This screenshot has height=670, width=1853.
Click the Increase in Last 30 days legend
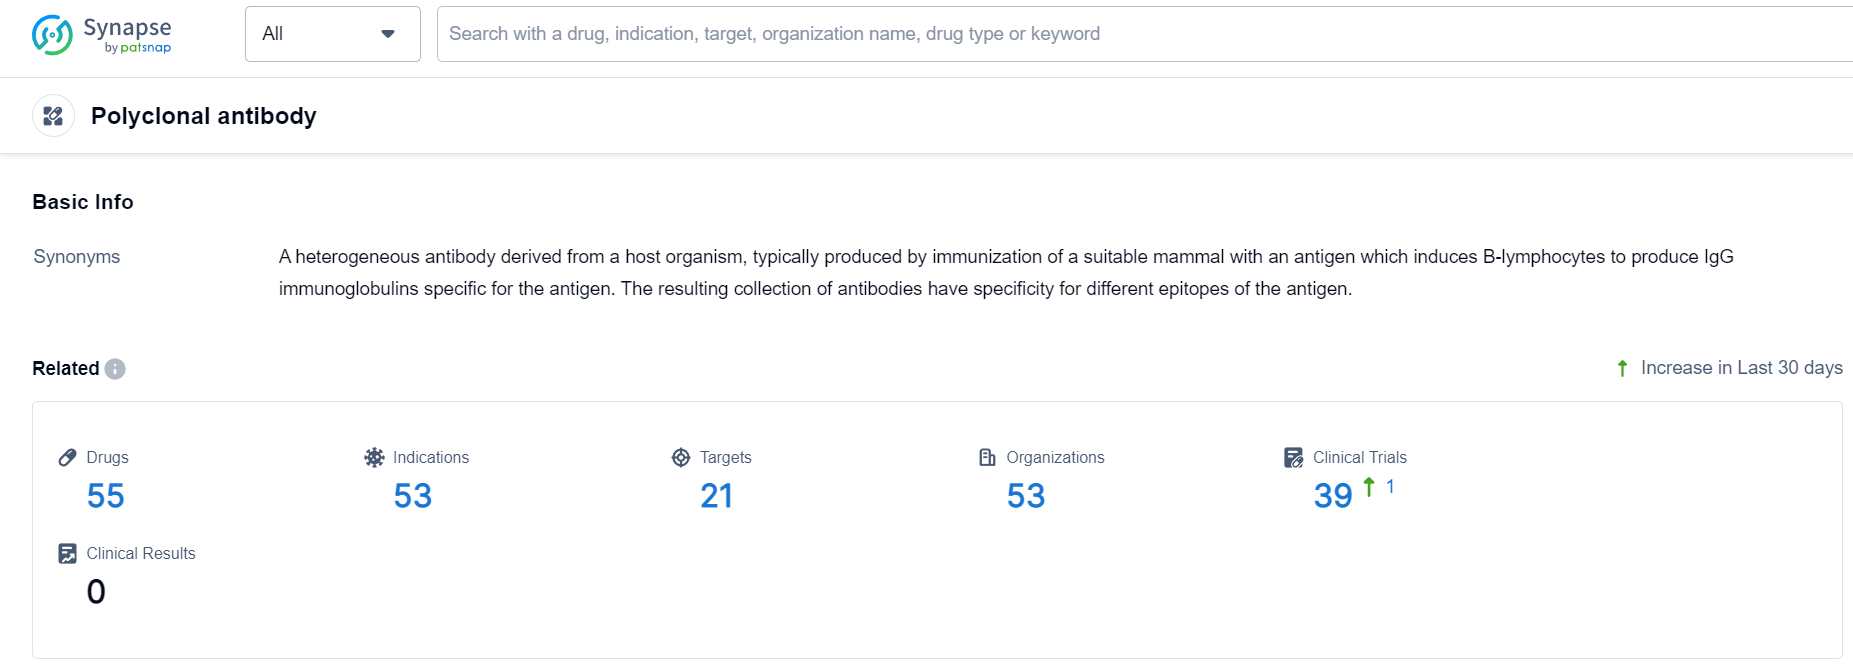click(x=1740, y=368)
